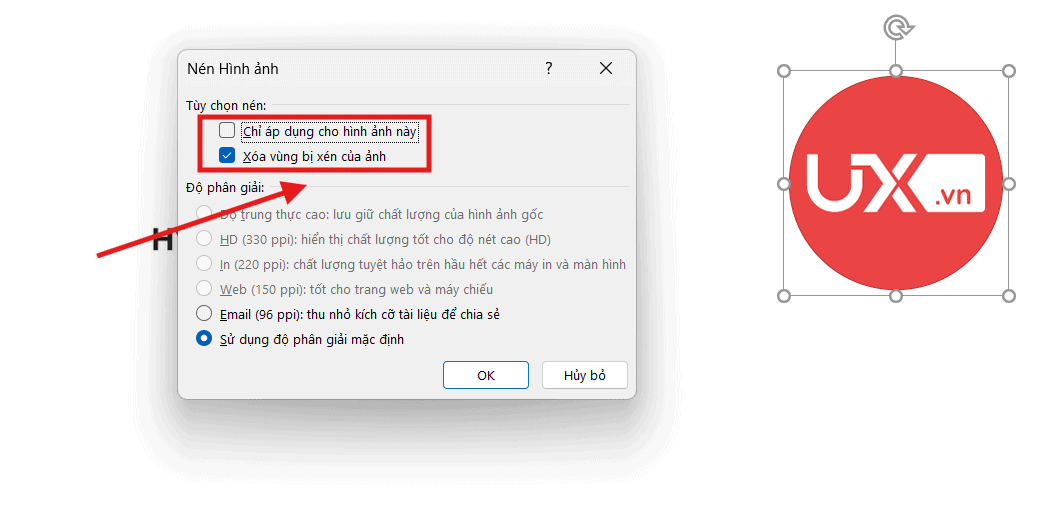Select Web (150 ppi) radio option
This screenshot has height=507, width=1042.
click(203, 289)
